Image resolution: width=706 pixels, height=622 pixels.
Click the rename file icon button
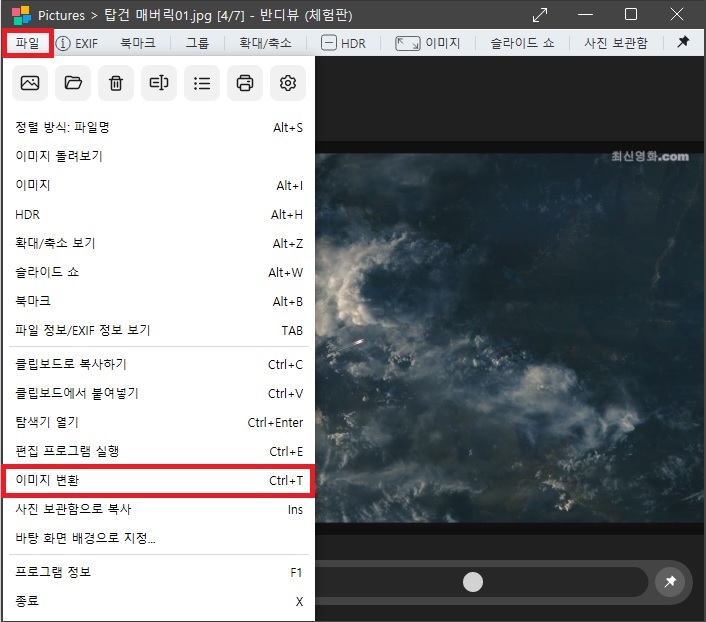159,83
